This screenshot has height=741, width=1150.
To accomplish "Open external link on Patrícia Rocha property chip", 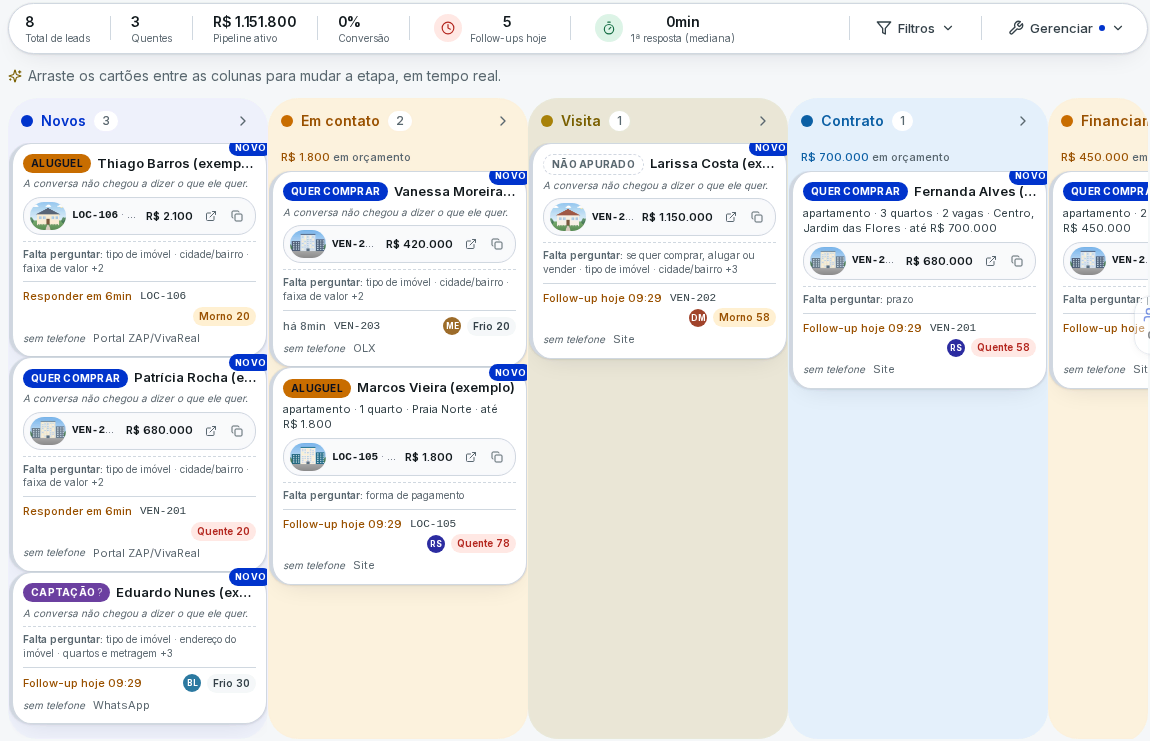I will (211, 431).
